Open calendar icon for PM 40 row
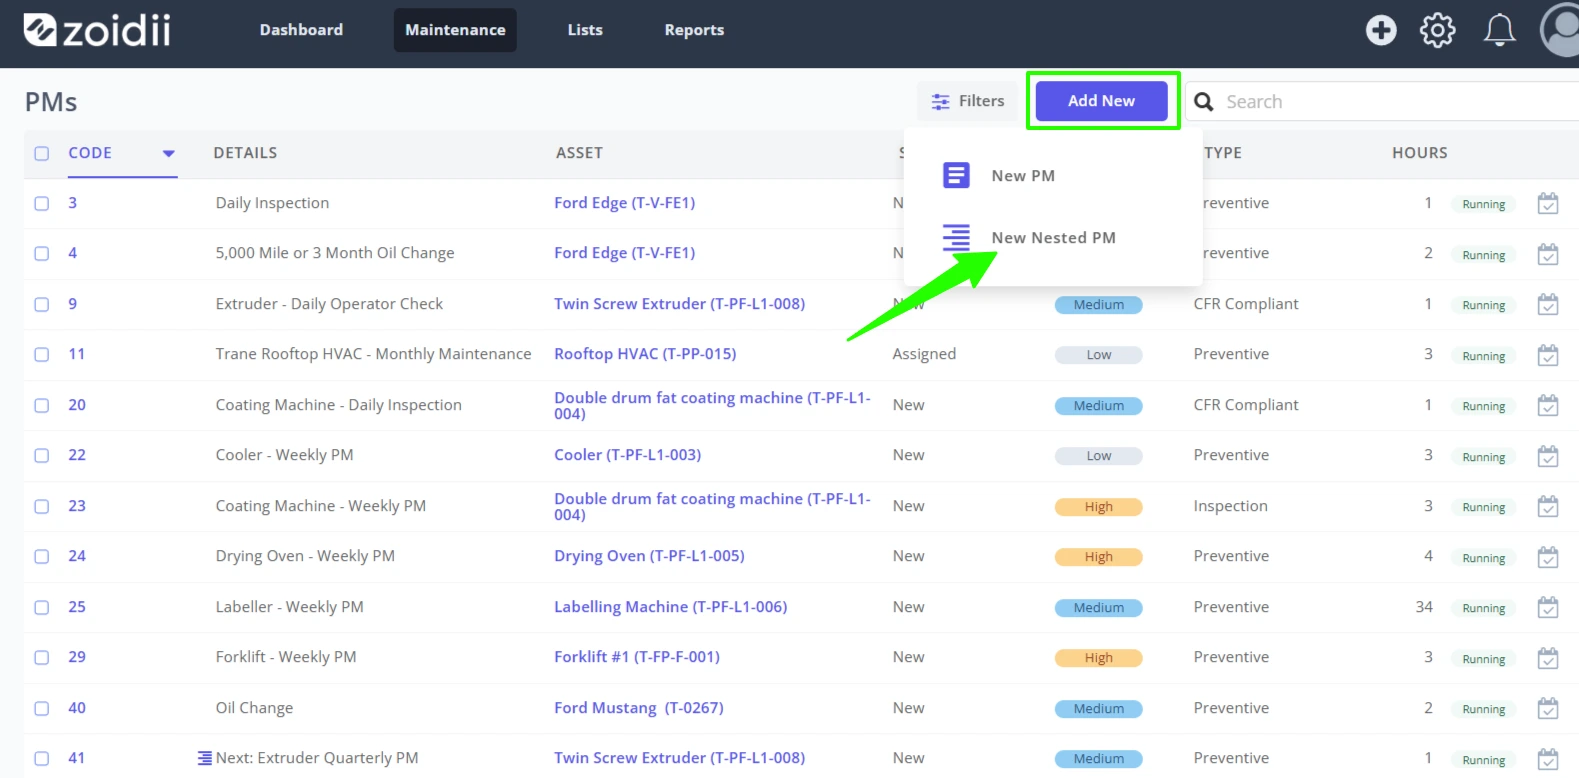The height and width of the screenshot is (778, 1579). [x=1548, y=708]
